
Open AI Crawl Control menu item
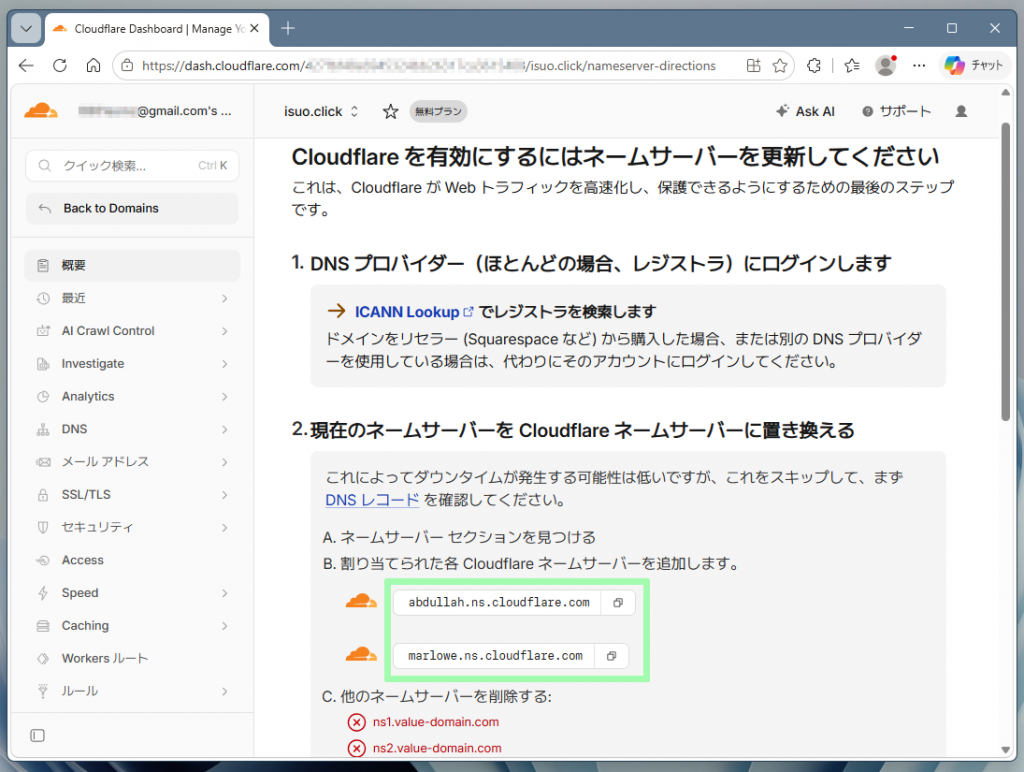132,331
